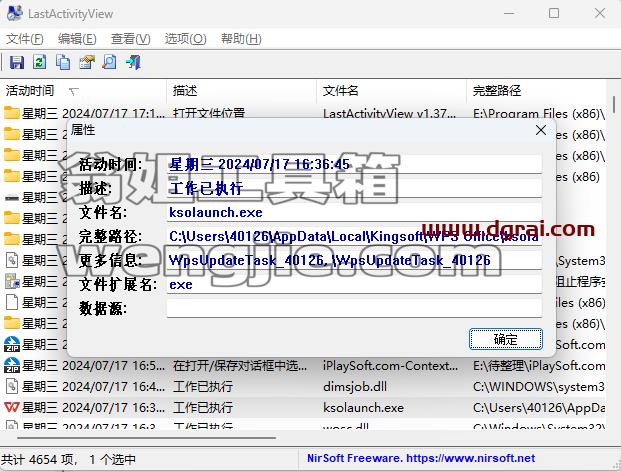Click the E:\待整理\iPlaySoft.com path cell
The height and width of the screenshot is (472, 621).
click(539, 365)
